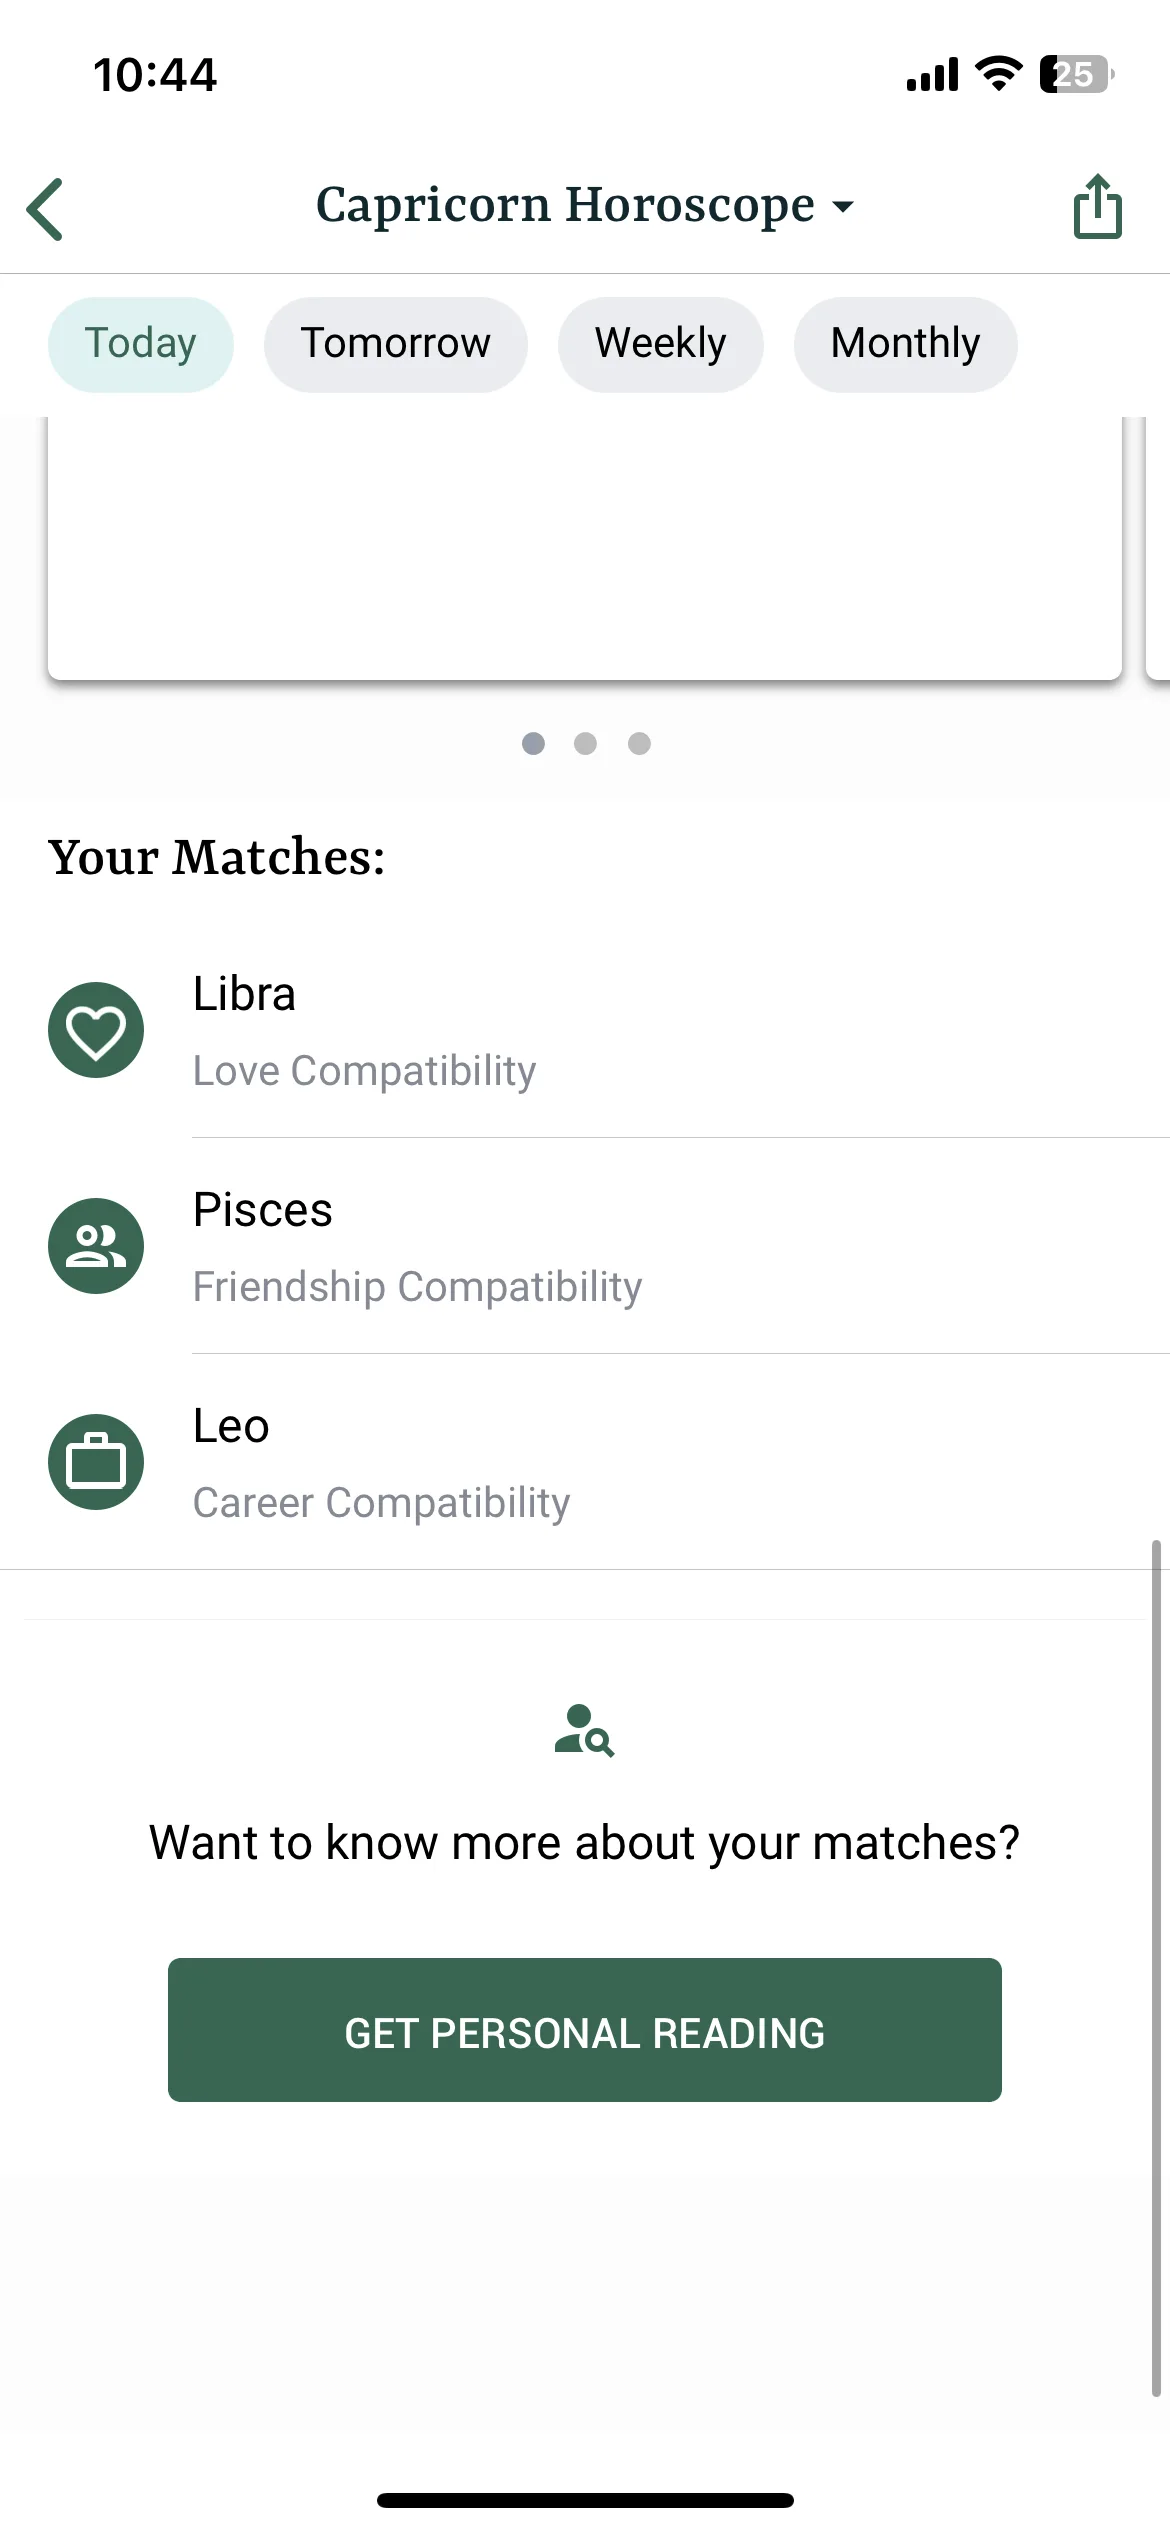Open the share icon

1098,207
